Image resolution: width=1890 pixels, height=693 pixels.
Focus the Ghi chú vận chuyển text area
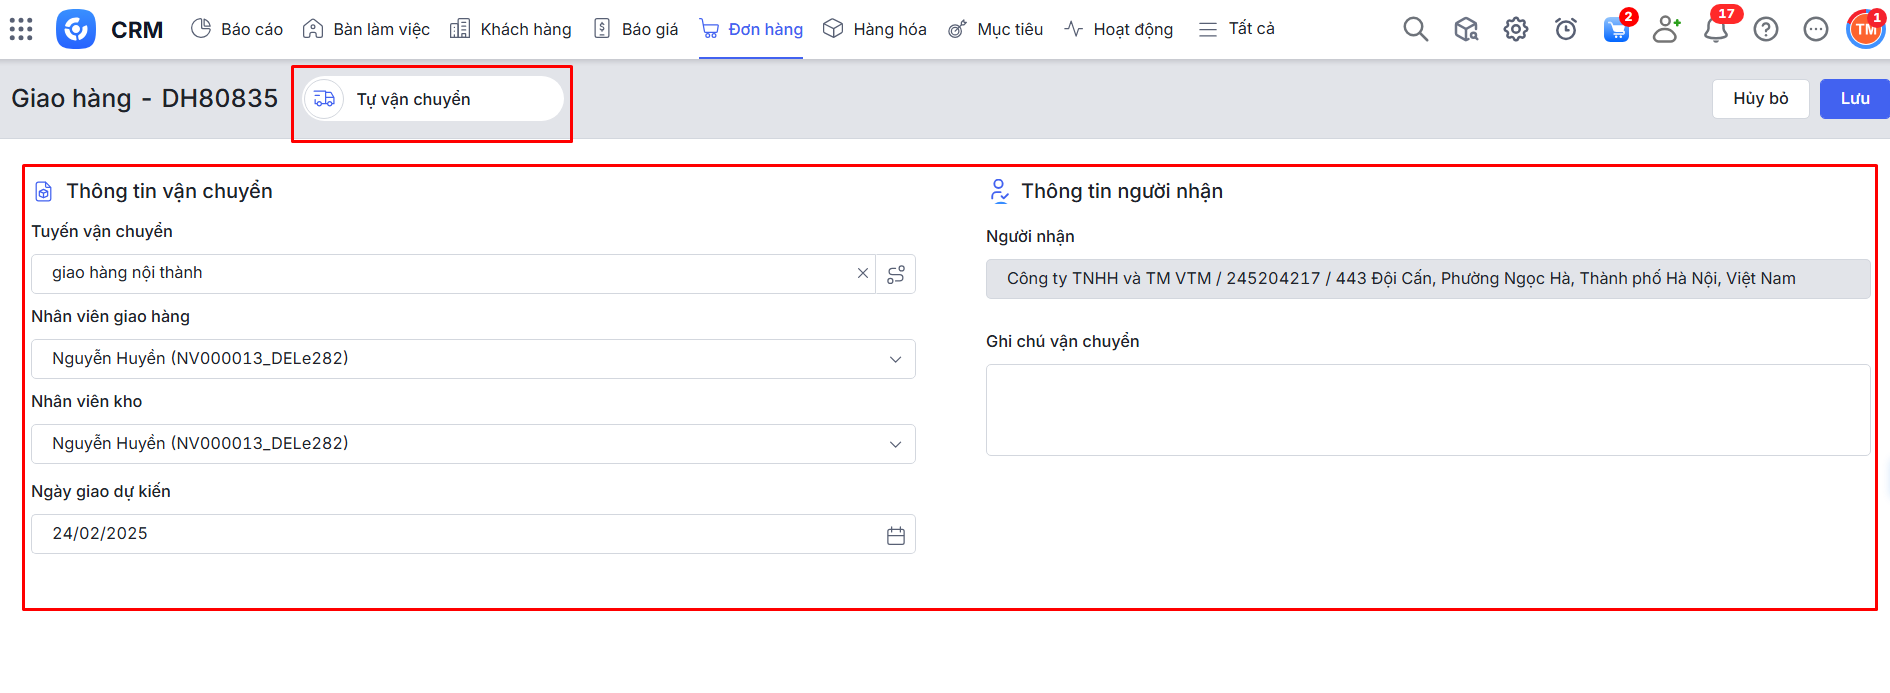(1427, 410)
